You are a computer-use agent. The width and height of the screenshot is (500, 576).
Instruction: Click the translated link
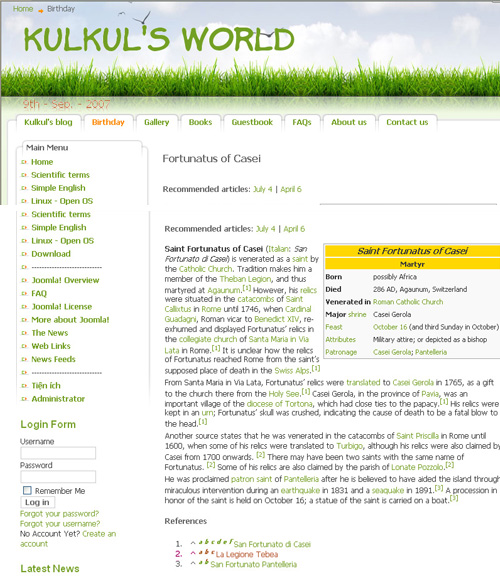tap(363, 382)
